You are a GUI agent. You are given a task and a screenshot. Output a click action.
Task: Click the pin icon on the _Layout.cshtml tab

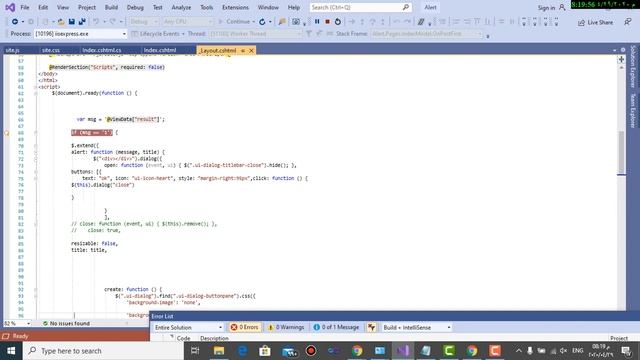coord(242,50)
